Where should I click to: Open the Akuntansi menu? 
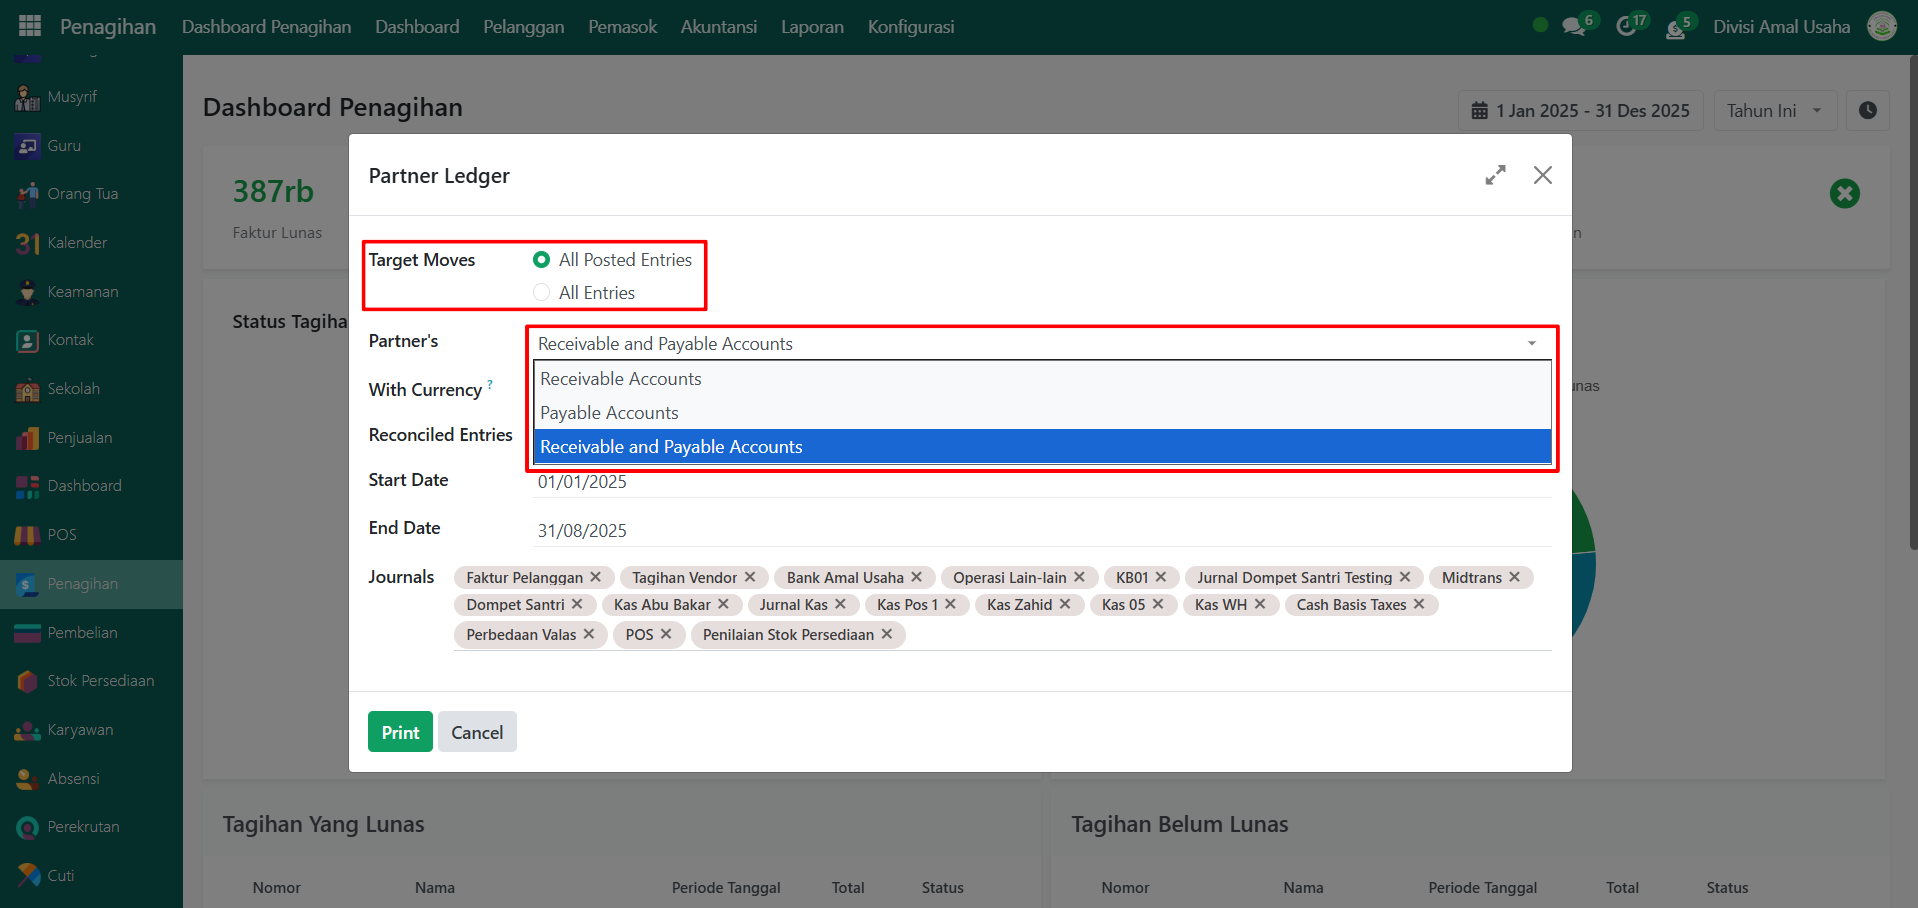[x=718, y=27]
